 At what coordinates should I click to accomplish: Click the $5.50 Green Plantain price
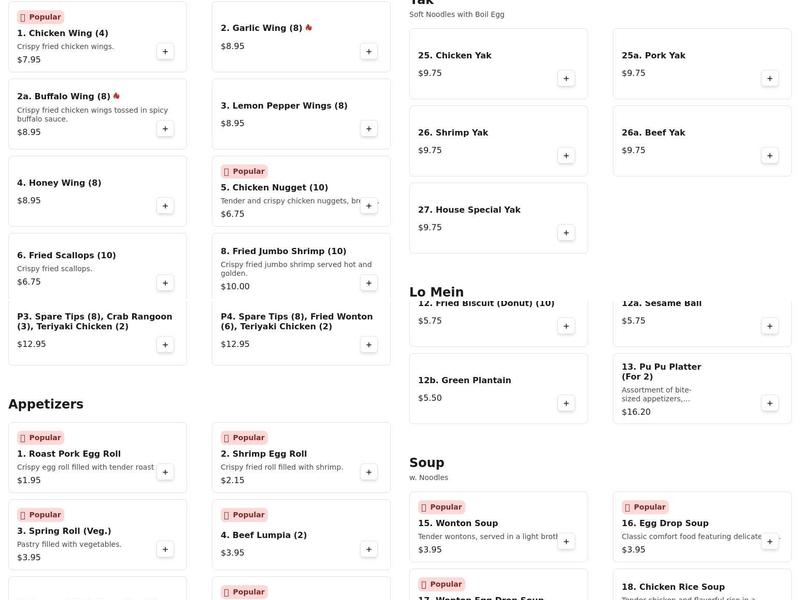(x=430, y=398)
